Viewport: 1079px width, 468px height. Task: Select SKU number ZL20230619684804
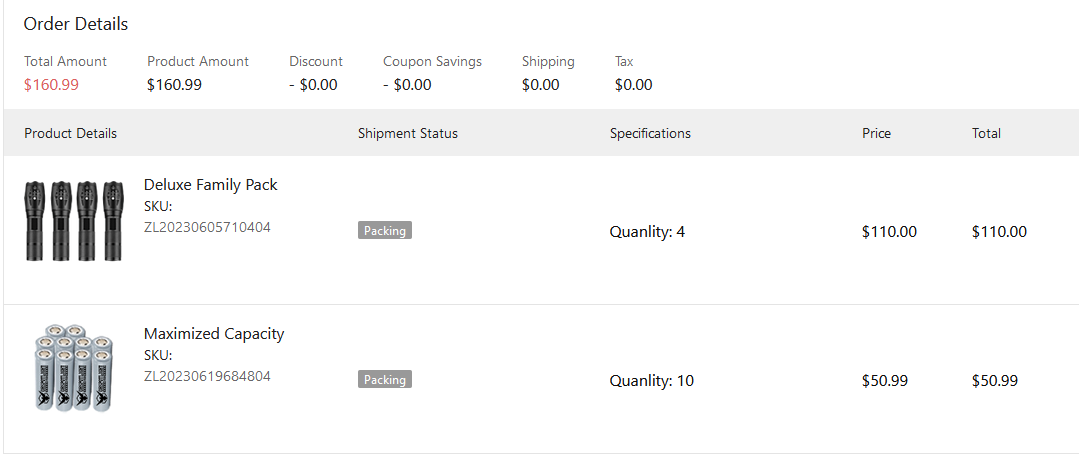[207, 376]
